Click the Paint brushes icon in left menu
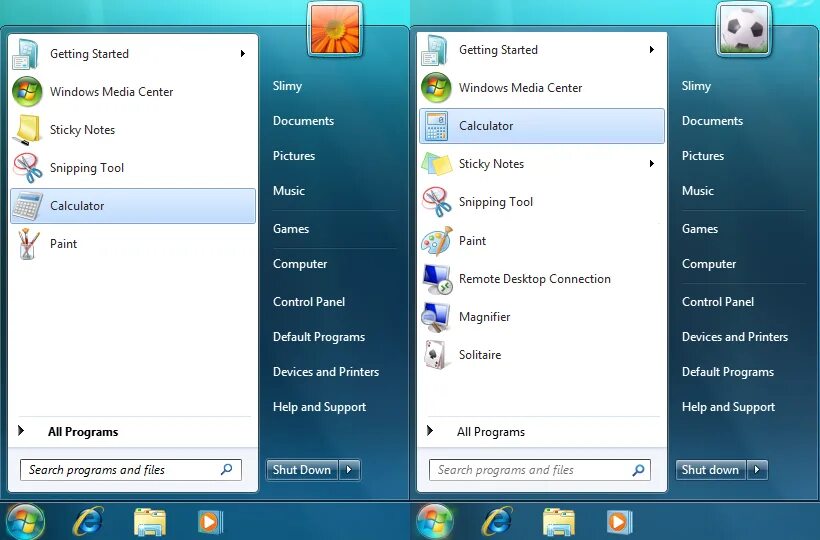Image resolution: width=820 pixels, height=540 pixels. (28, 244)
